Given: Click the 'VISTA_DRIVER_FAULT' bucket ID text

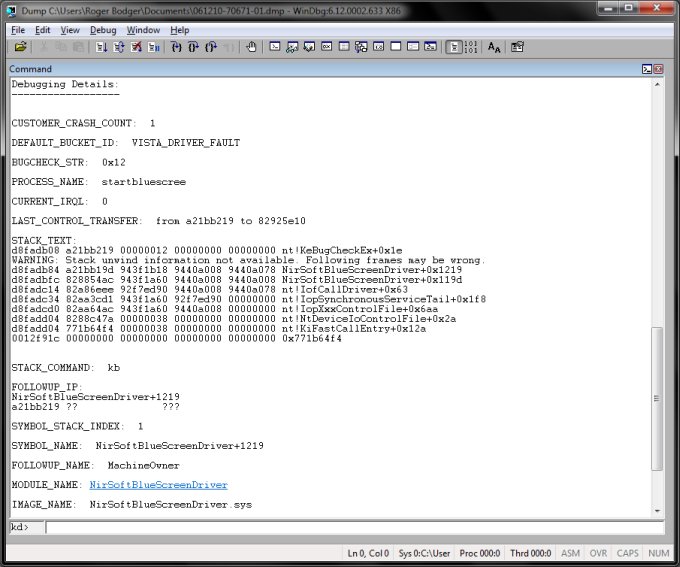Looking at the screenshot, I should [x=186, y=143].
